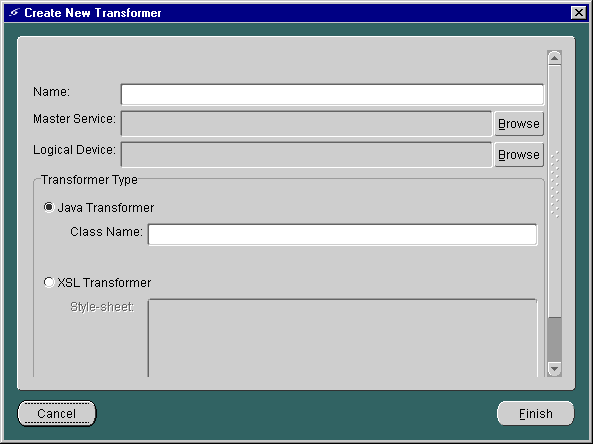
Task: Click Finish to create the transformer
Action: click(x=536, y=413)
